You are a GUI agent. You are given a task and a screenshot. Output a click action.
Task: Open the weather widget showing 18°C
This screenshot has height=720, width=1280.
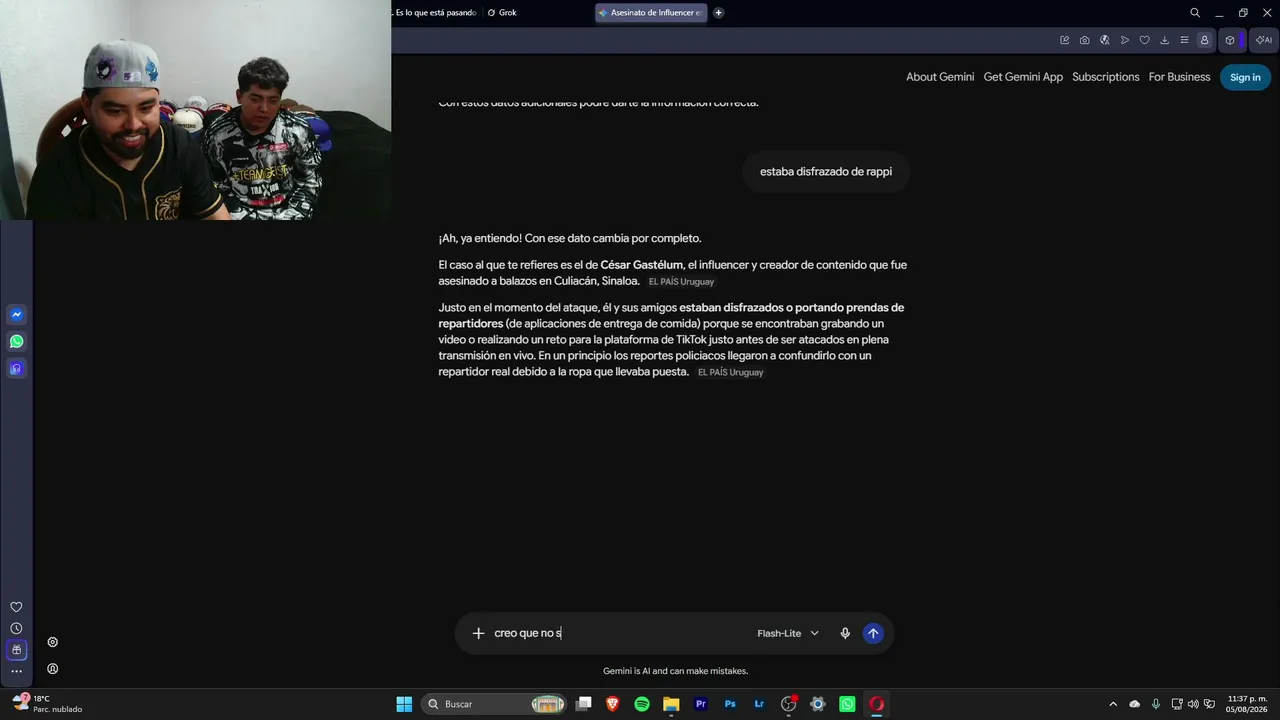(47, 704)
